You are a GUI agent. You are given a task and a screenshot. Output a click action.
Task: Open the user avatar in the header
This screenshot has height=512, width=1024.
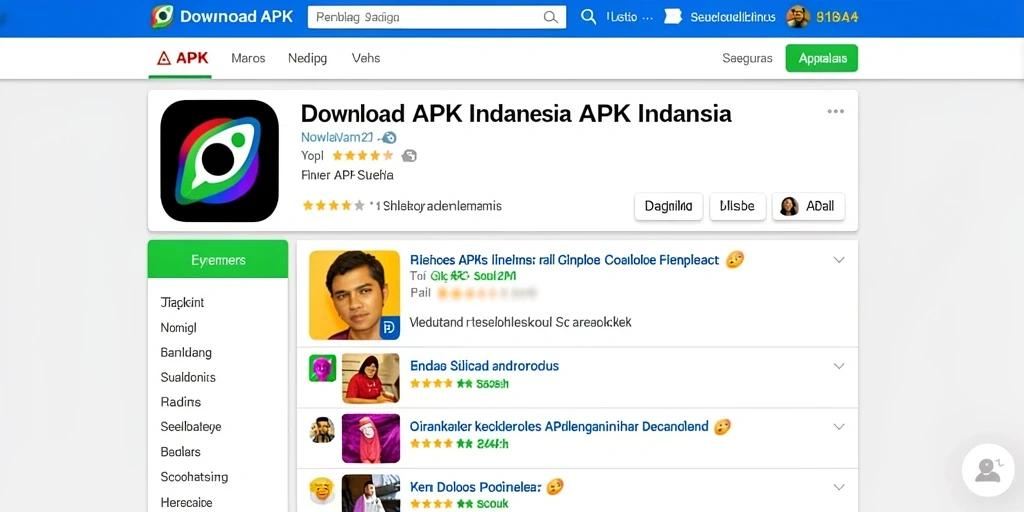pos(797,17)
